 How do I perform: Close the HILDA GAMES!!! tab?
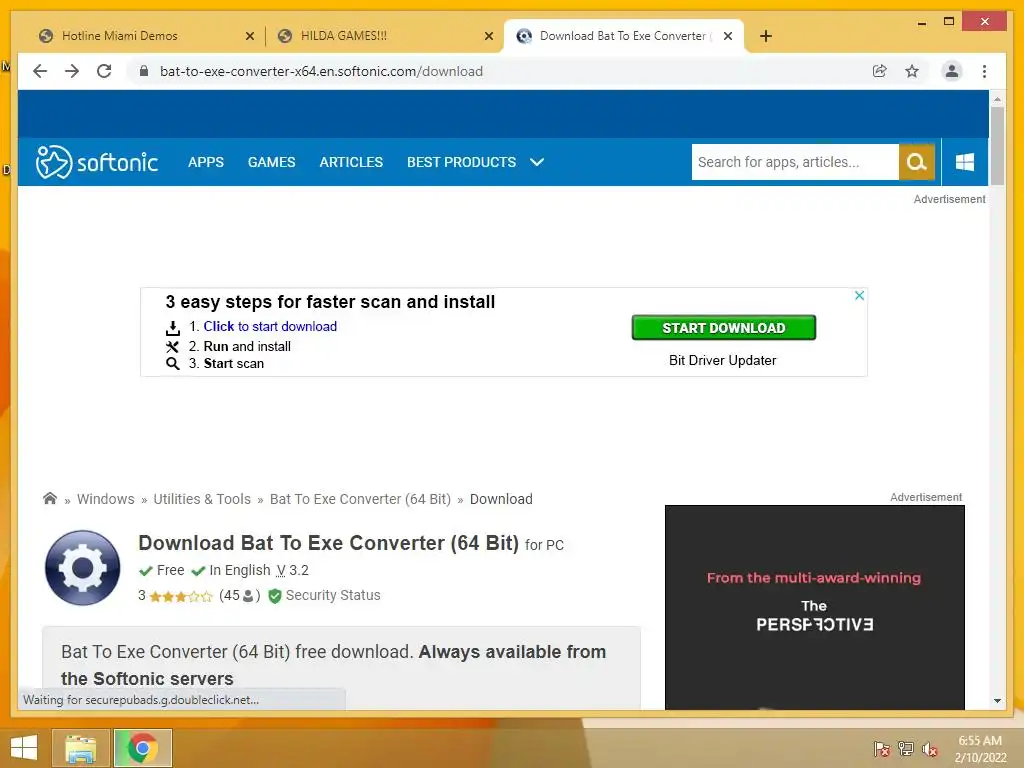(488, 36)
